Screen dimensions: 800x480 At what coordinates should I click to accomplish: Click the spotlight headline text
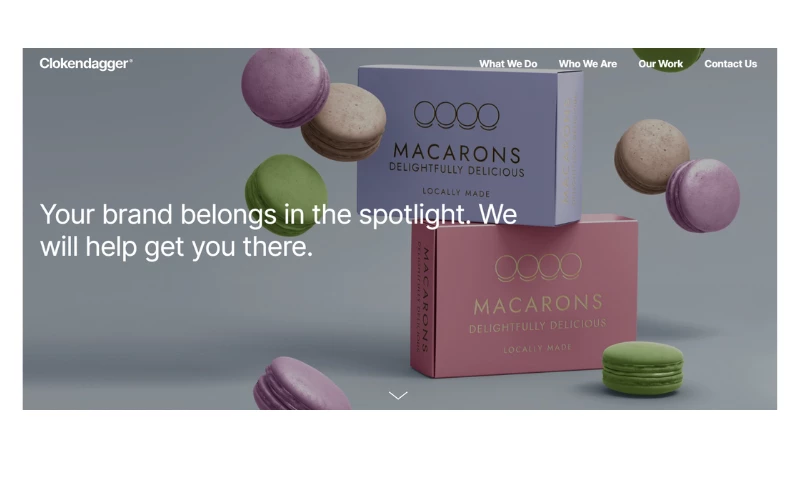coord(278,230)
